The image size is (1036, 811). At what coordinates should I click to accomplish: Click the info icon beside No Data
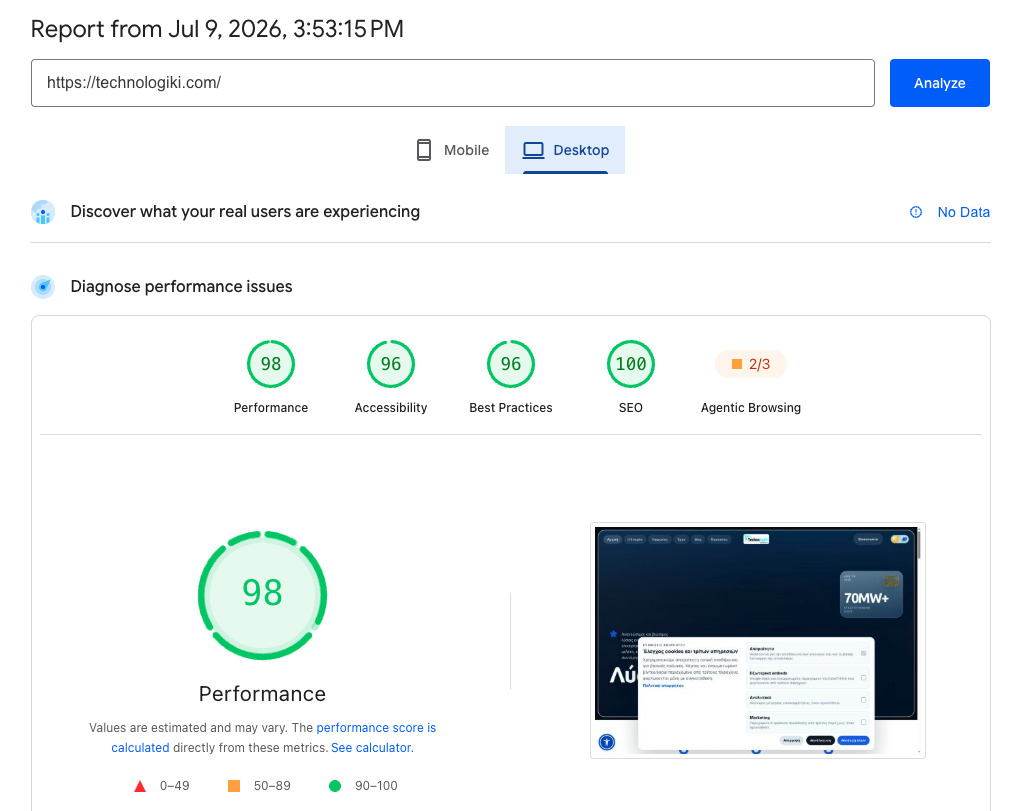click(x=916, y=212)
